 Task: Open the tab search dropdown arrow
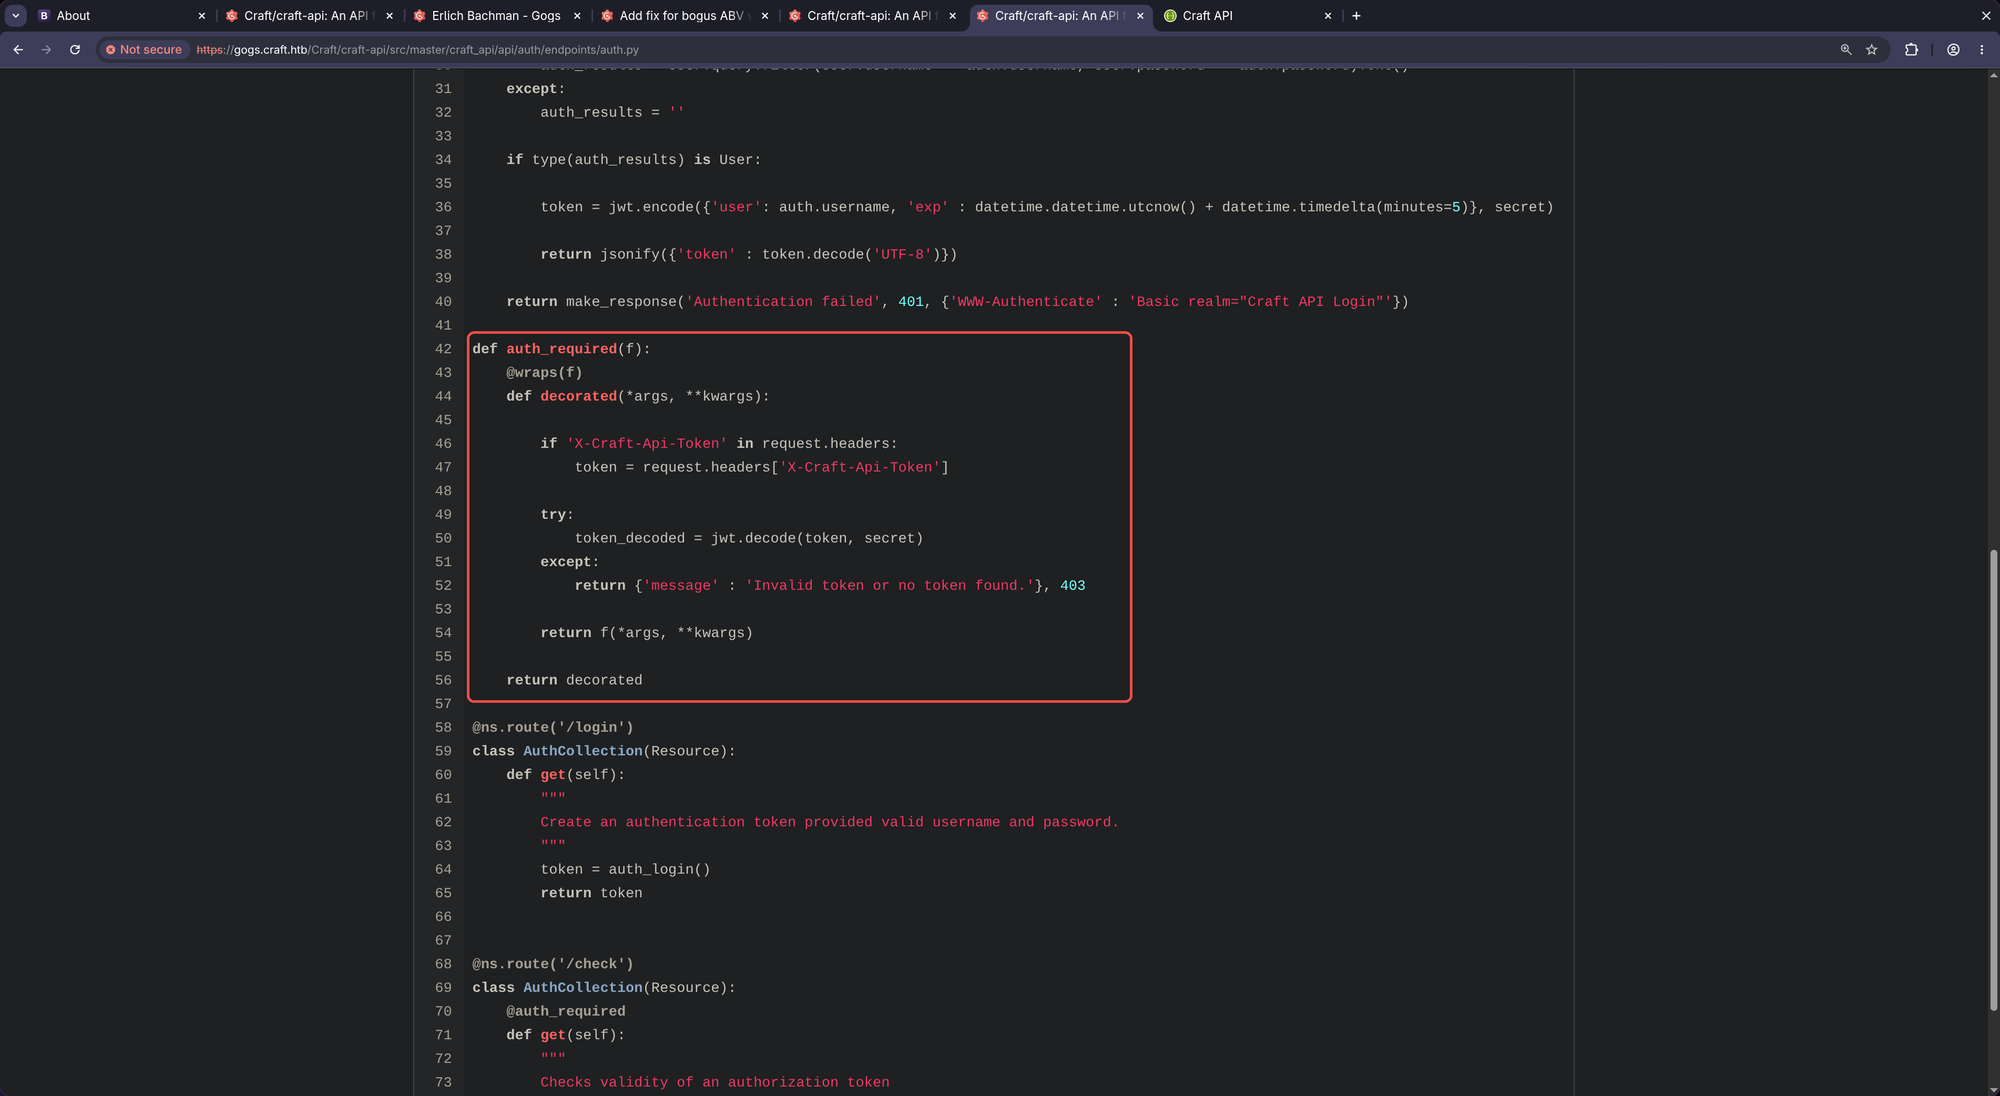pos(16,16)
